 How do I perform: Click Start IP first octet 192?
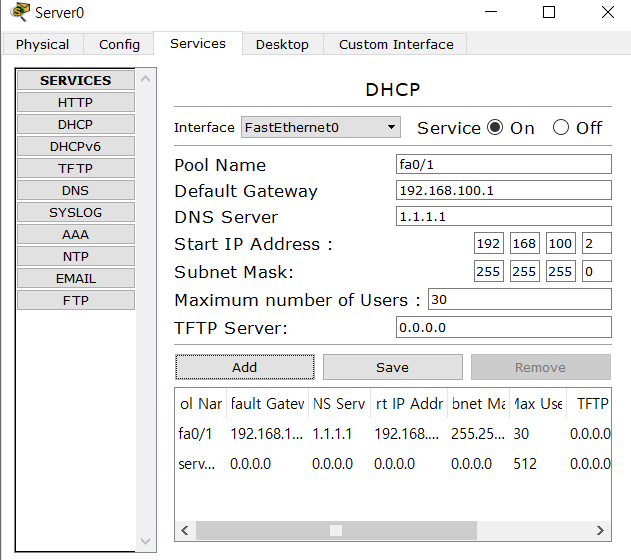489,243
